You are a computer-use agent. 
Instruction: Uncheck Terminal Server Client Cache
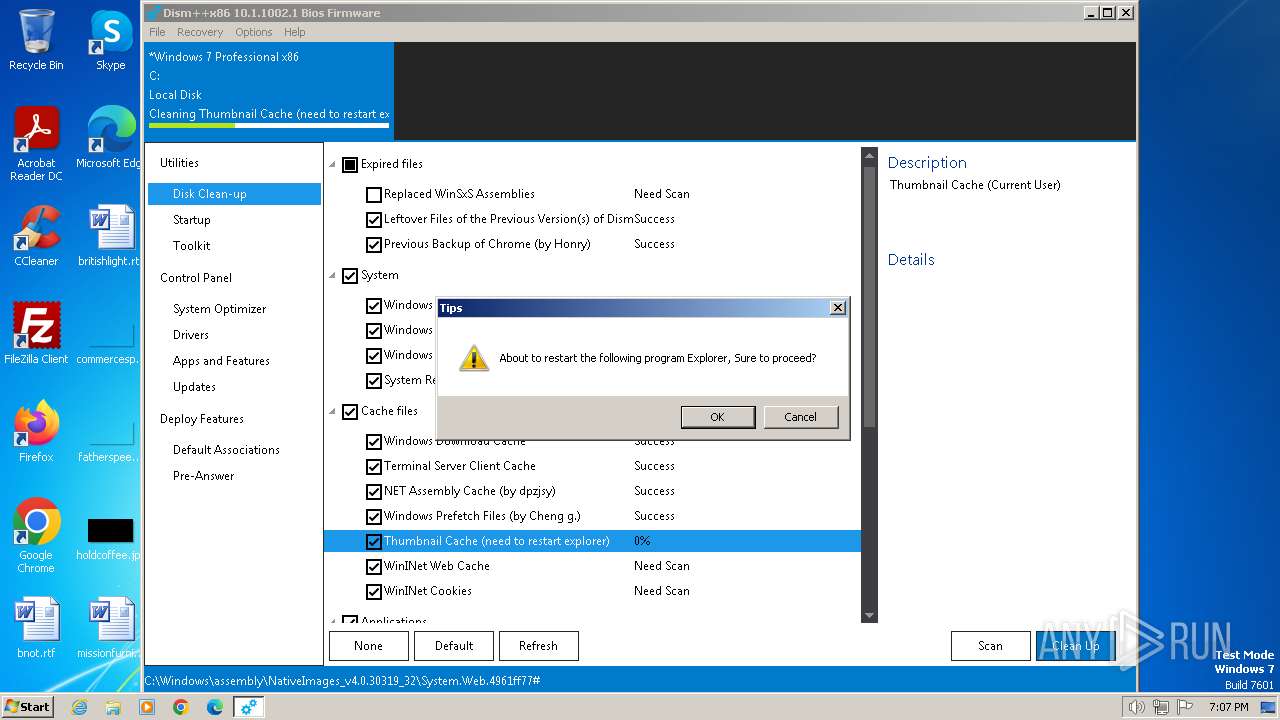(x=374, y=467)
